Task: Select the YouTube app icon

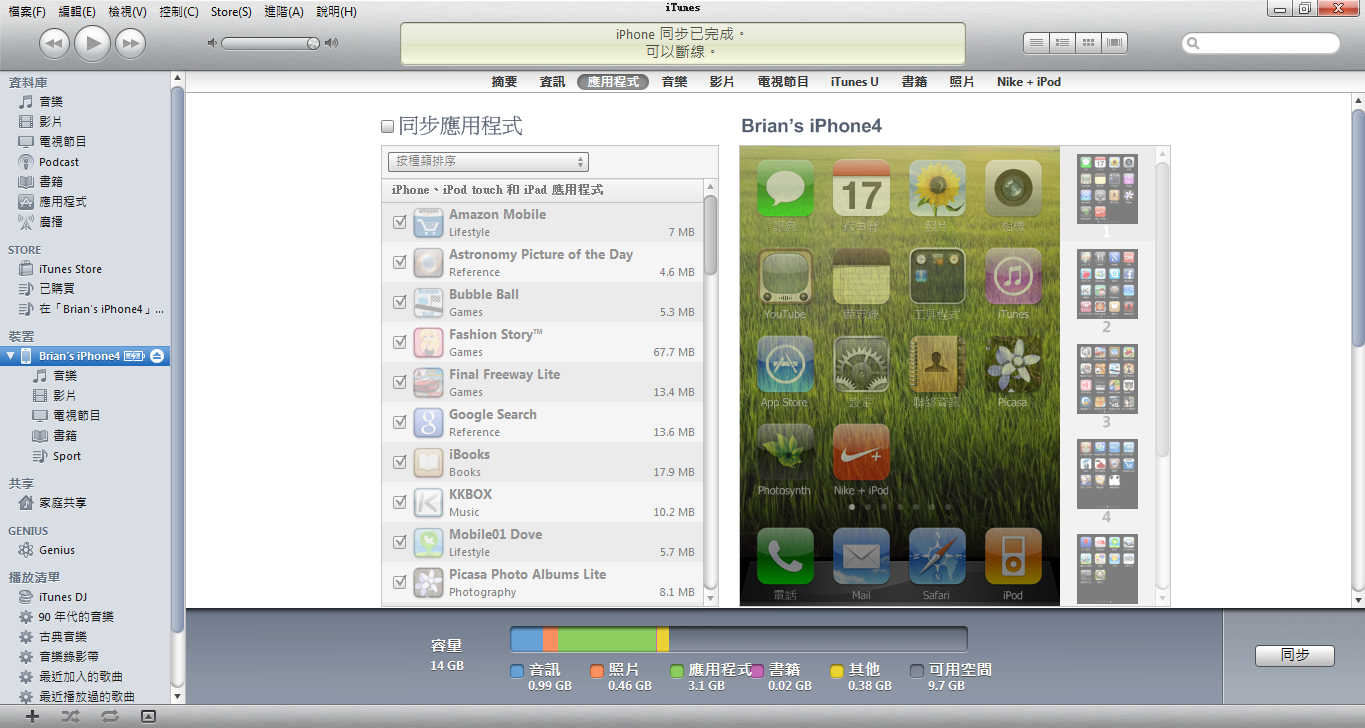Action: [785, 276]
